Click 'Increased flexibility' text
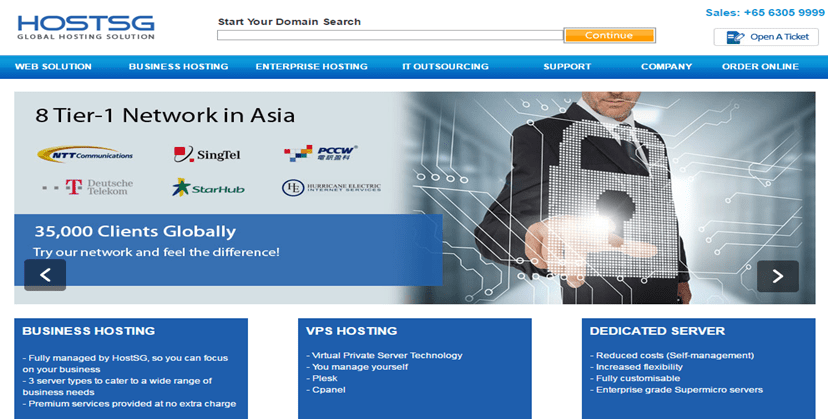The height and width of the screenshot is (419, 828). coord(636,367)
